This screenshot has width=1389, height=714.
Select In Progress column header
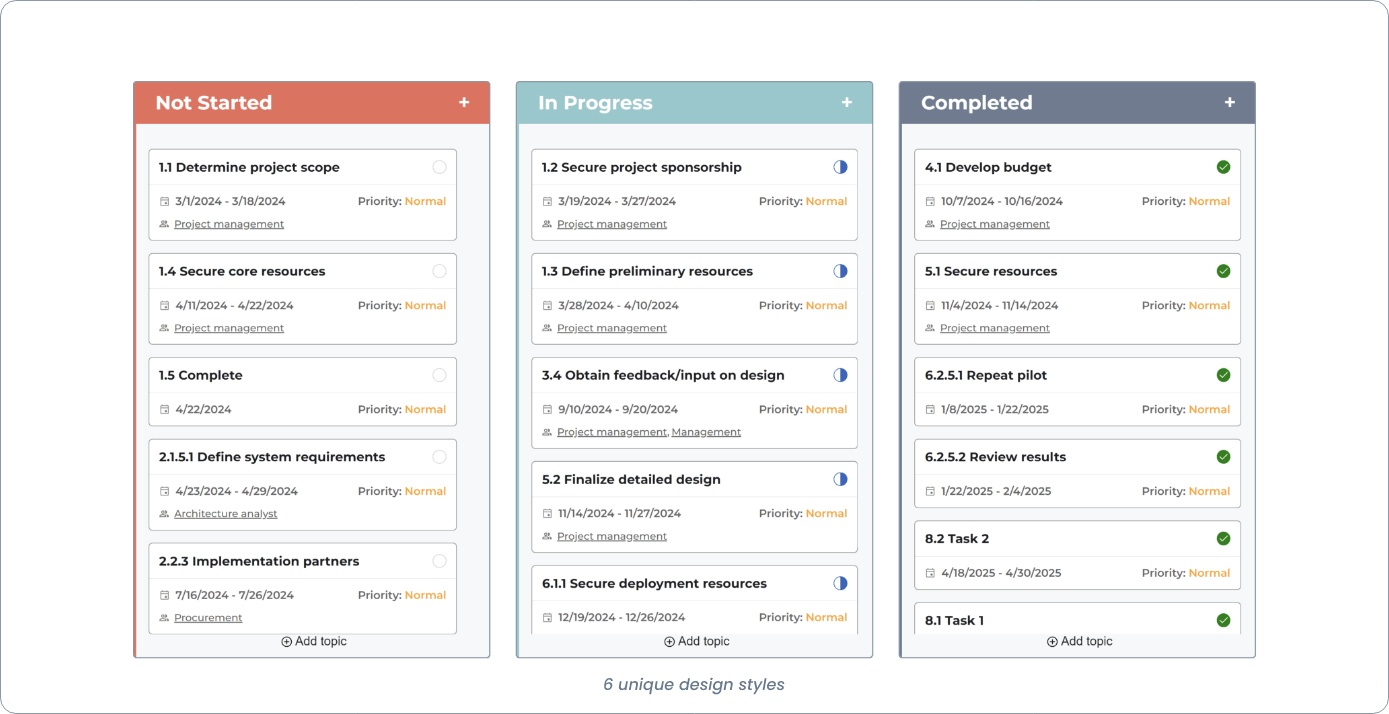[695, 103]
